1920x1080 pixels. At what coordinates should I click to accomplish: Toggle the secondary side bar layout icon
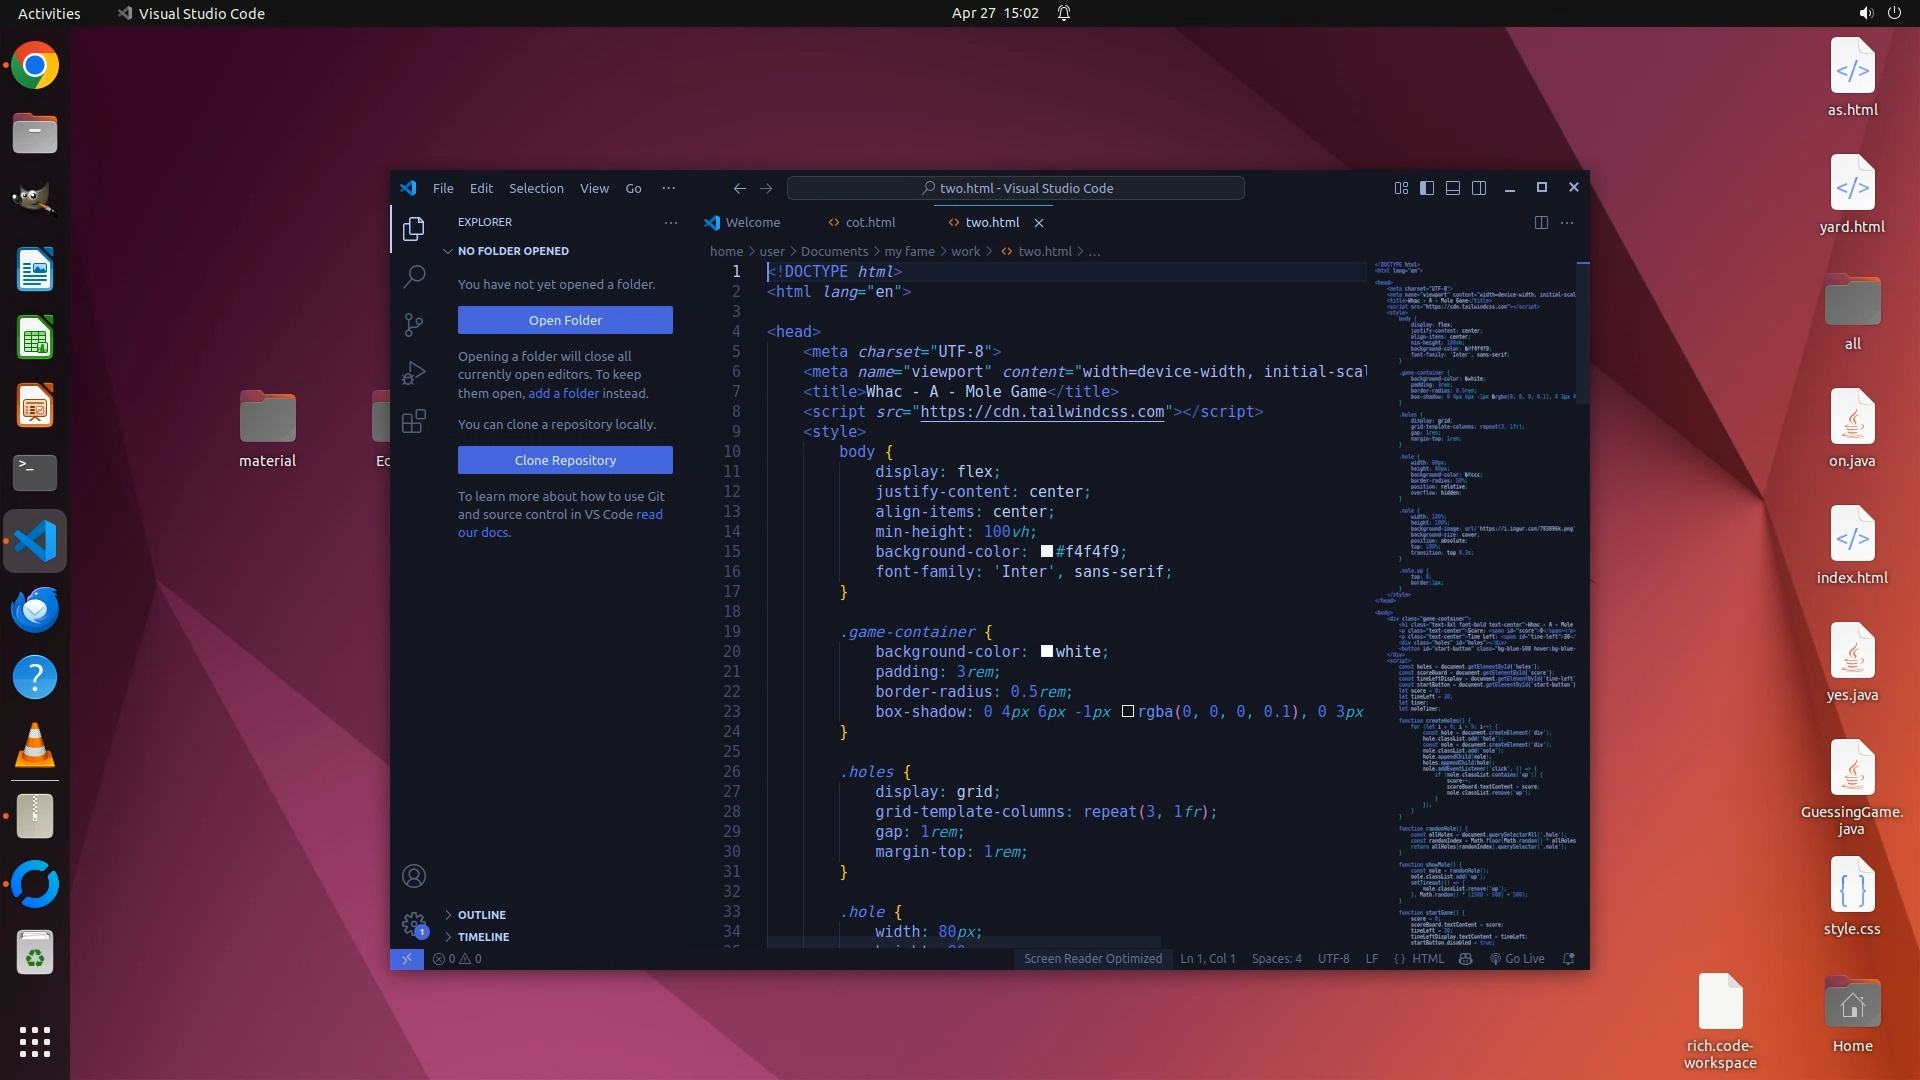[x=1479, y=188]
